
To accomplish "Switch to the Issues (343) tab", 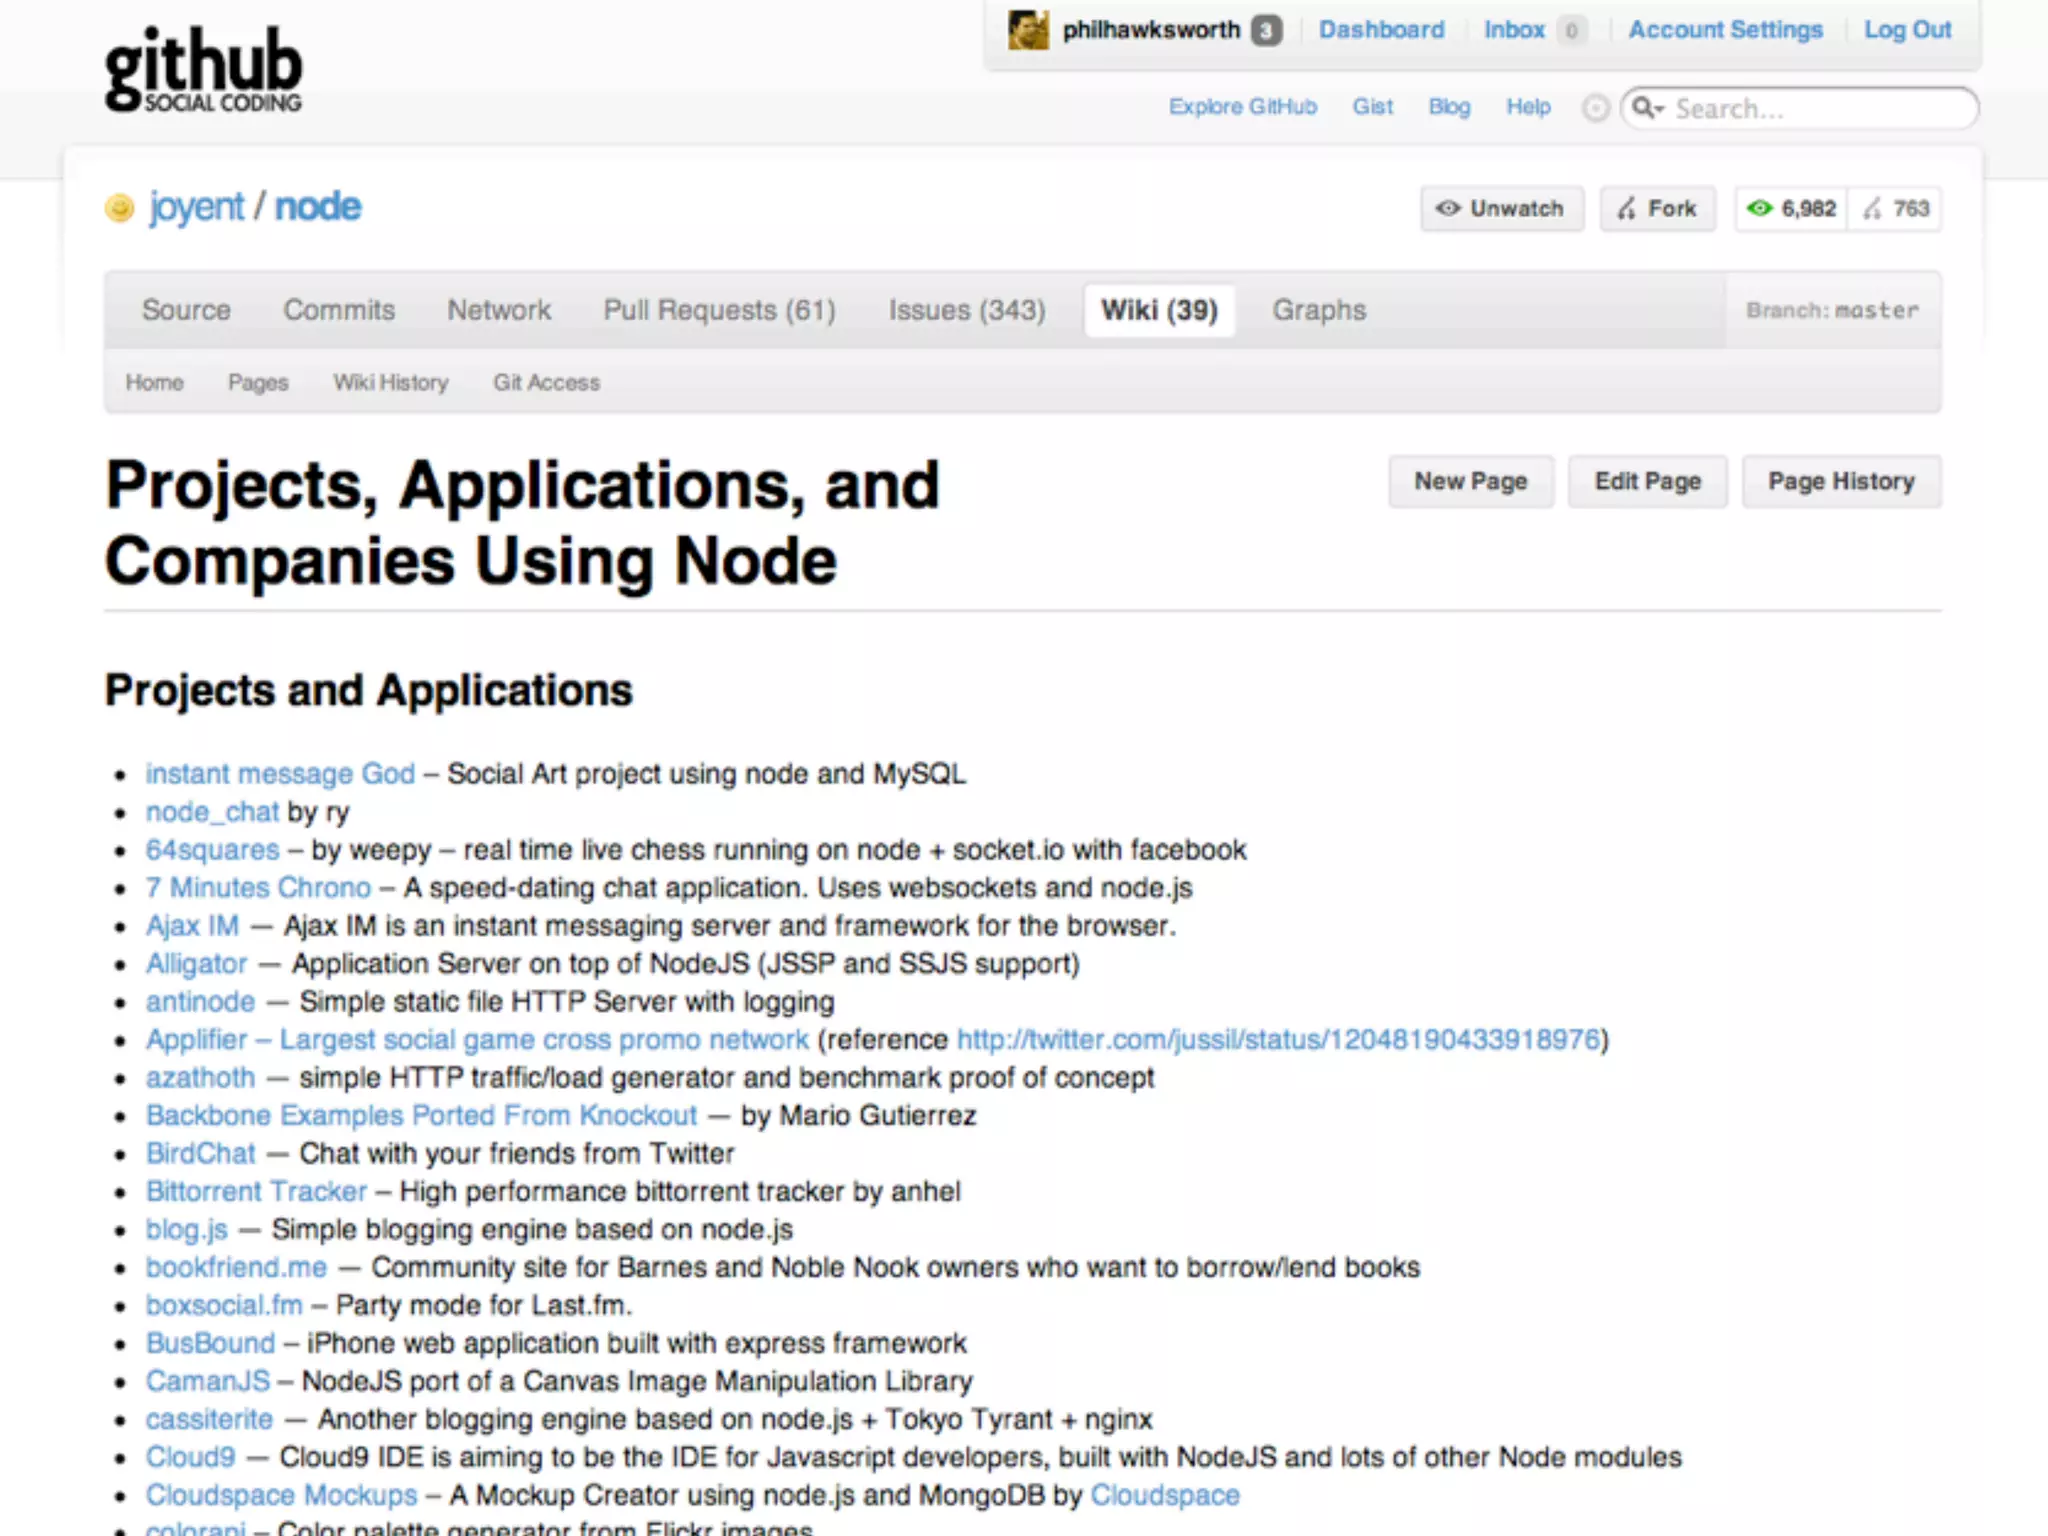I will point(966,310).
